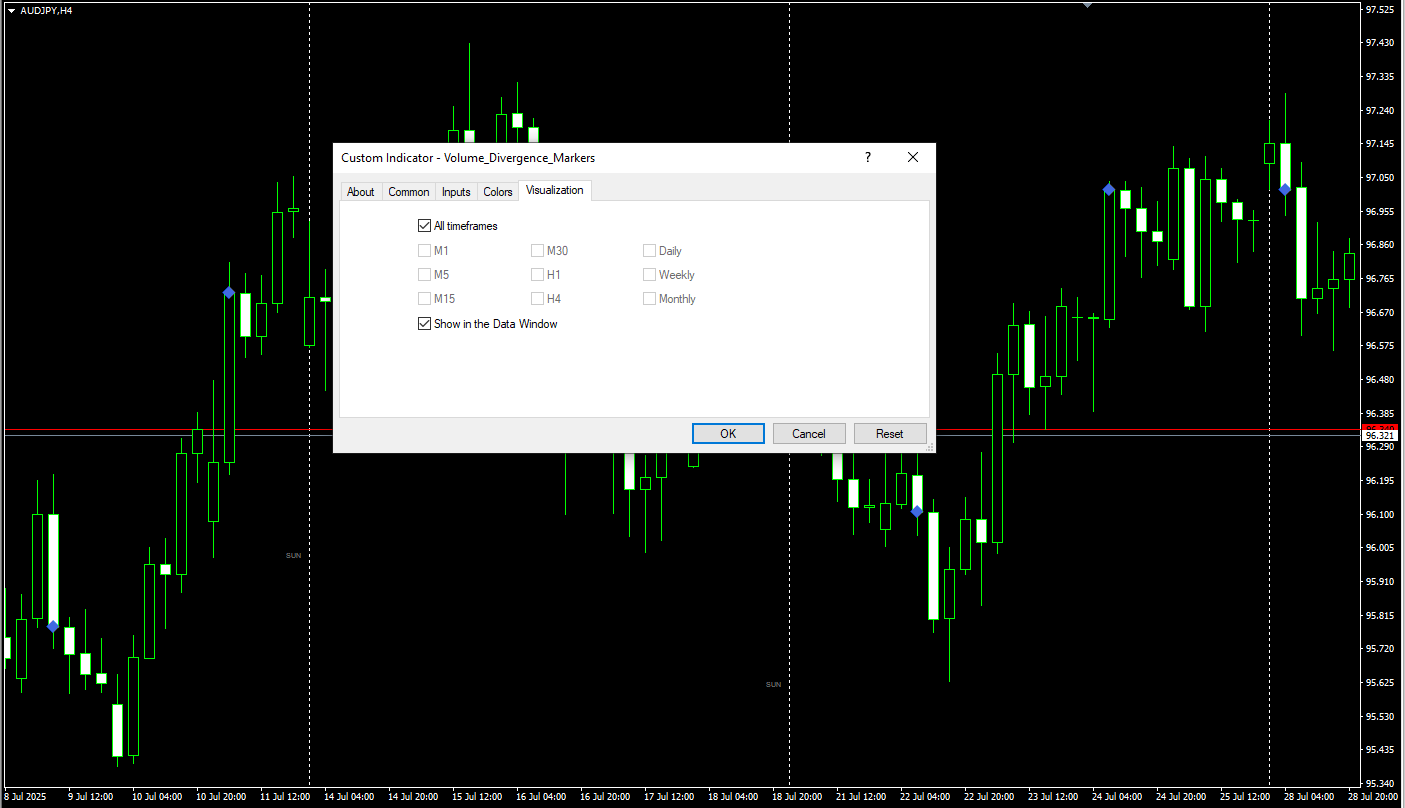Click the help question mark in dialog title
This screenshot has width=1405, height=808.
(x=867, y=158)
